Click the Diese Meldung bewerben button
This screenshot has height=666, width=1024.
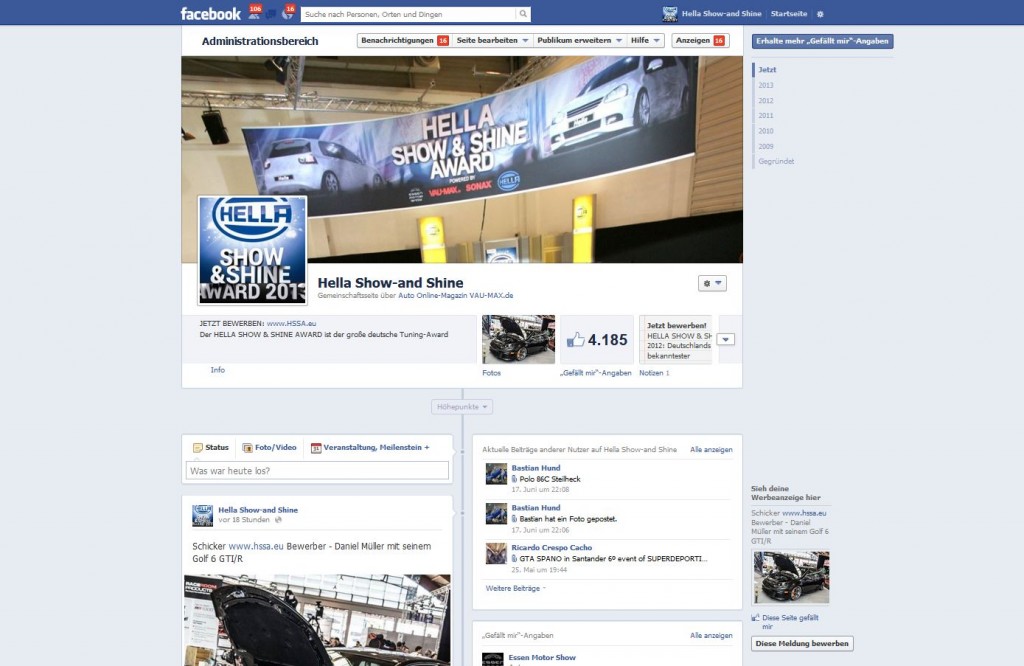coord(802,643)
